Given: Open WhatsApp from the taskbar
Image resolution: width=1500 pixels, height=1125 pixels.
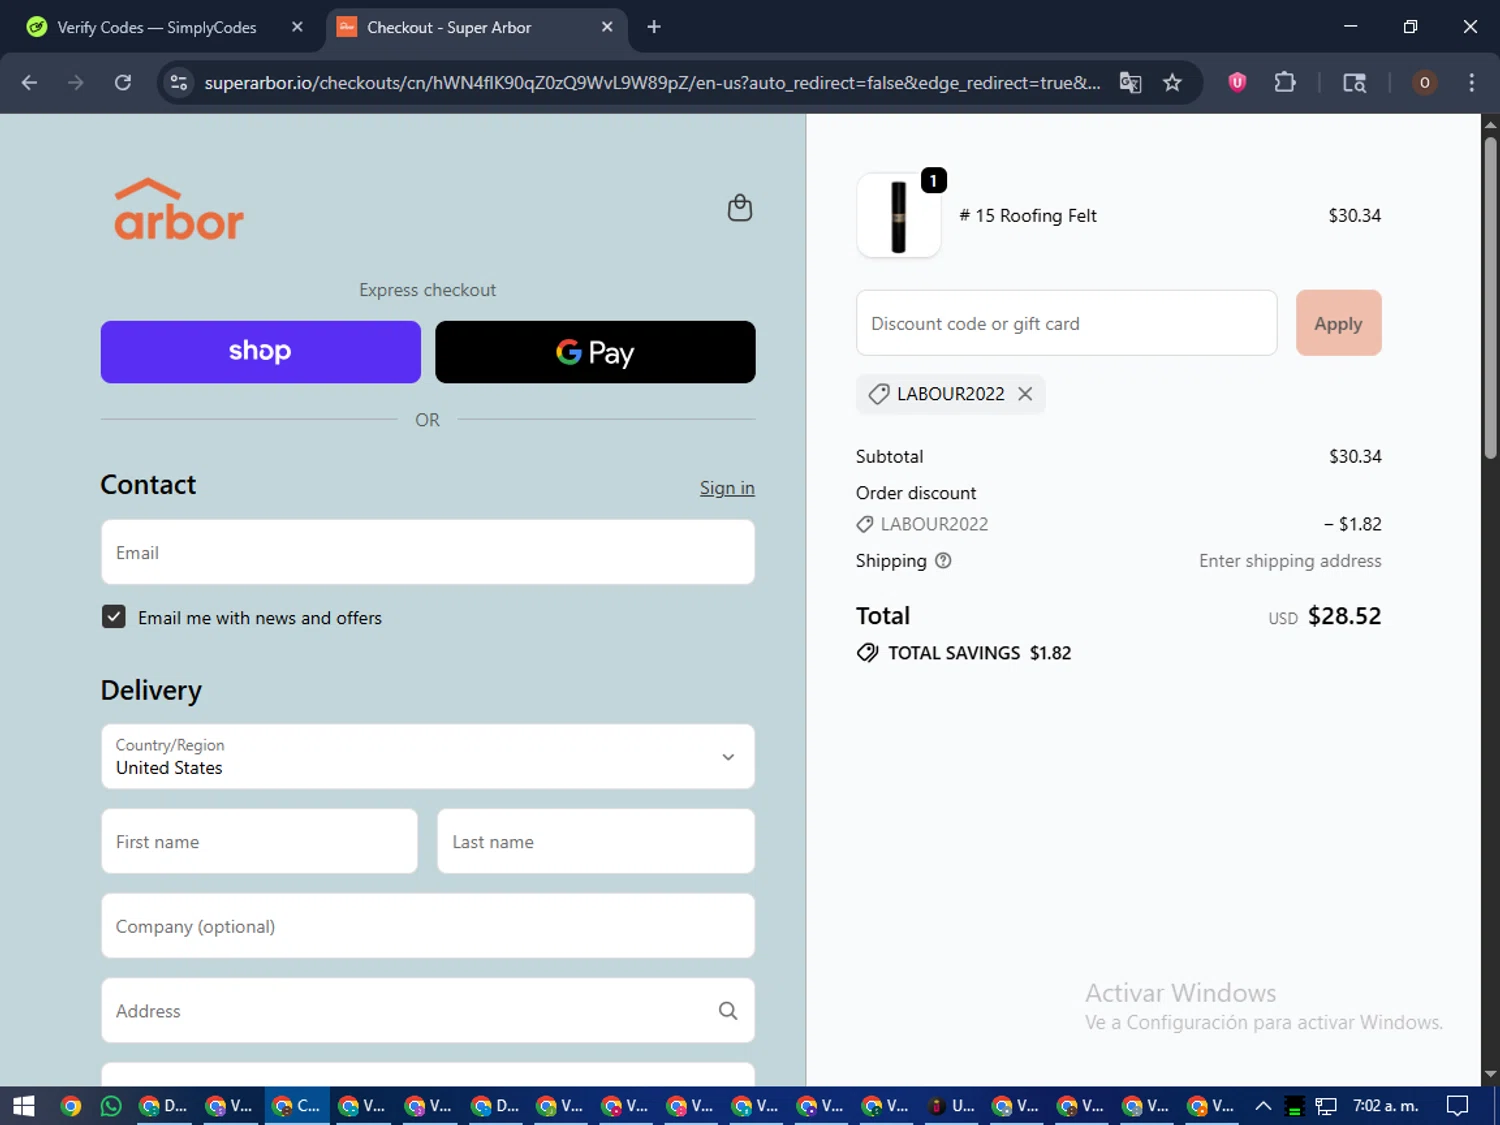Looking at the screenshot, I should (111, 1106).
